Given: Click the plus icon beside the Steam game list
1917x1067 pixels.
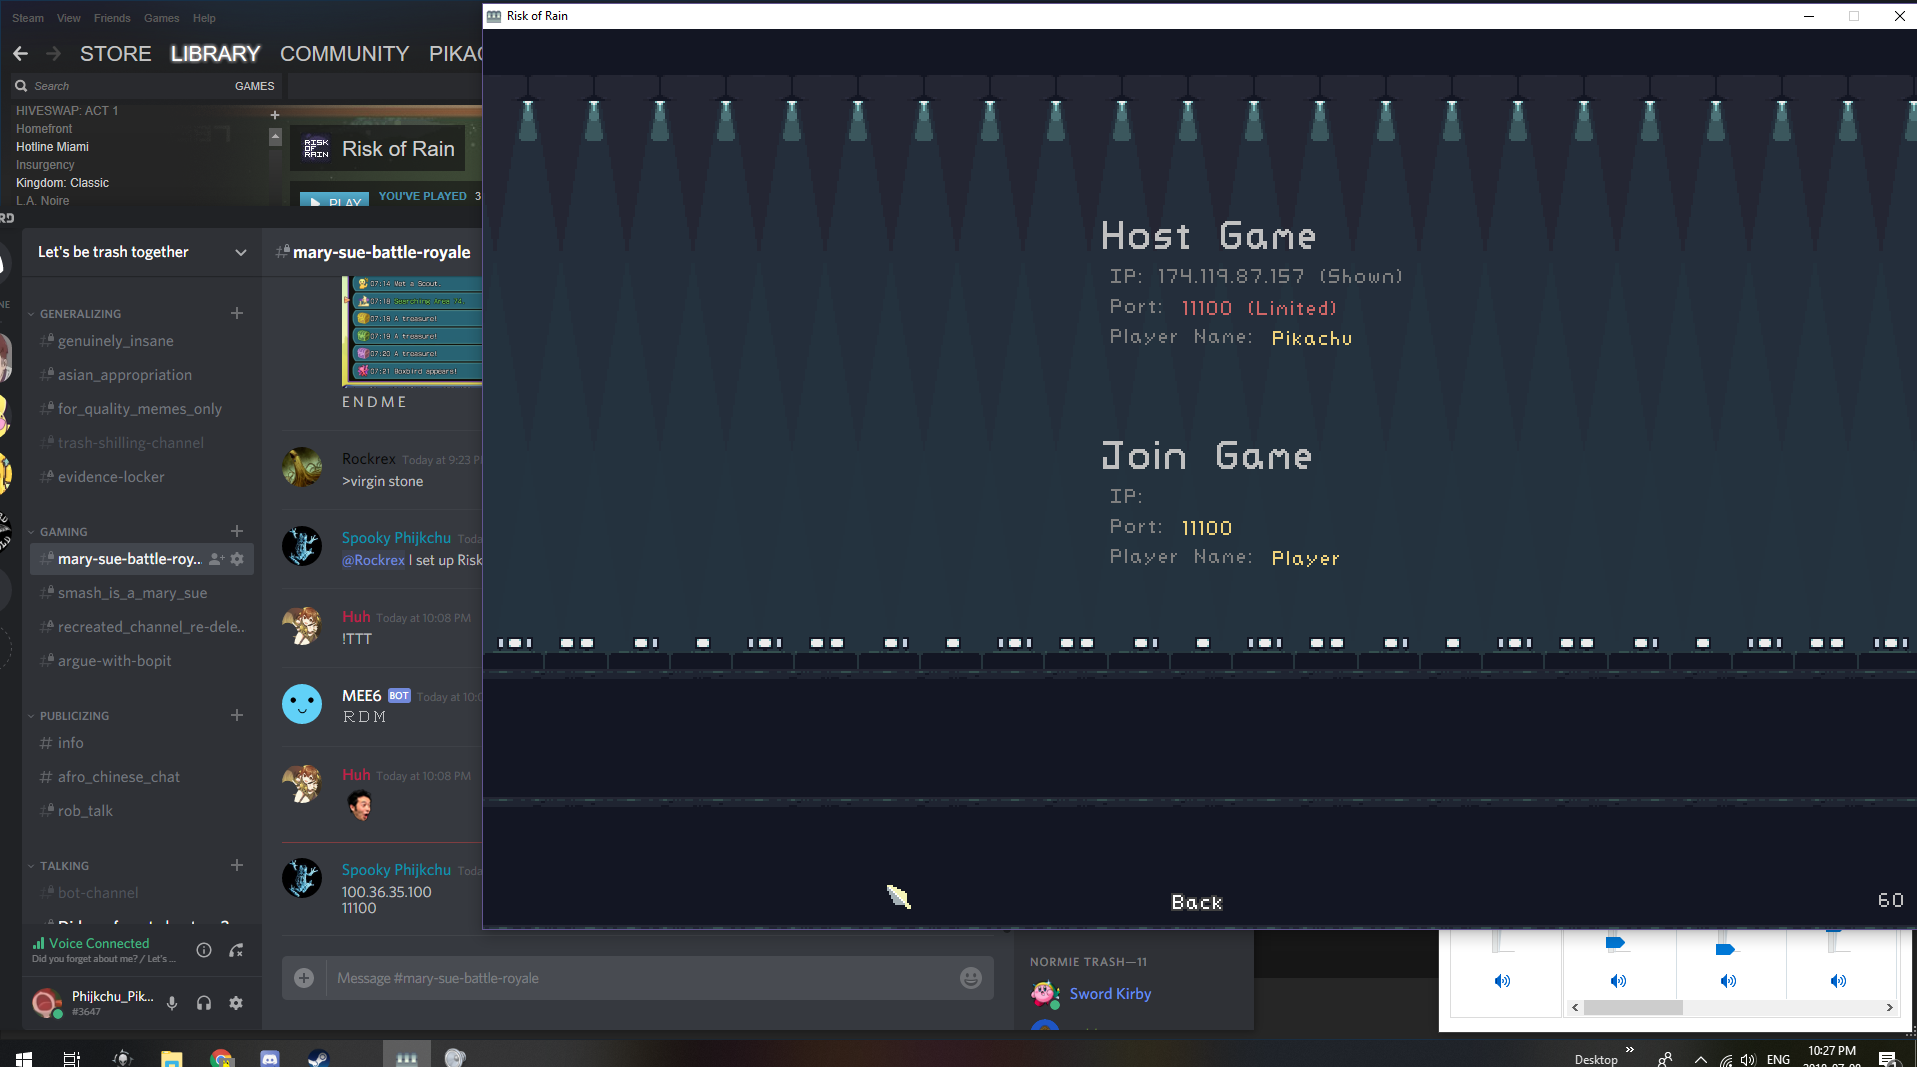Looking at the screenshot, I should 275,114.
